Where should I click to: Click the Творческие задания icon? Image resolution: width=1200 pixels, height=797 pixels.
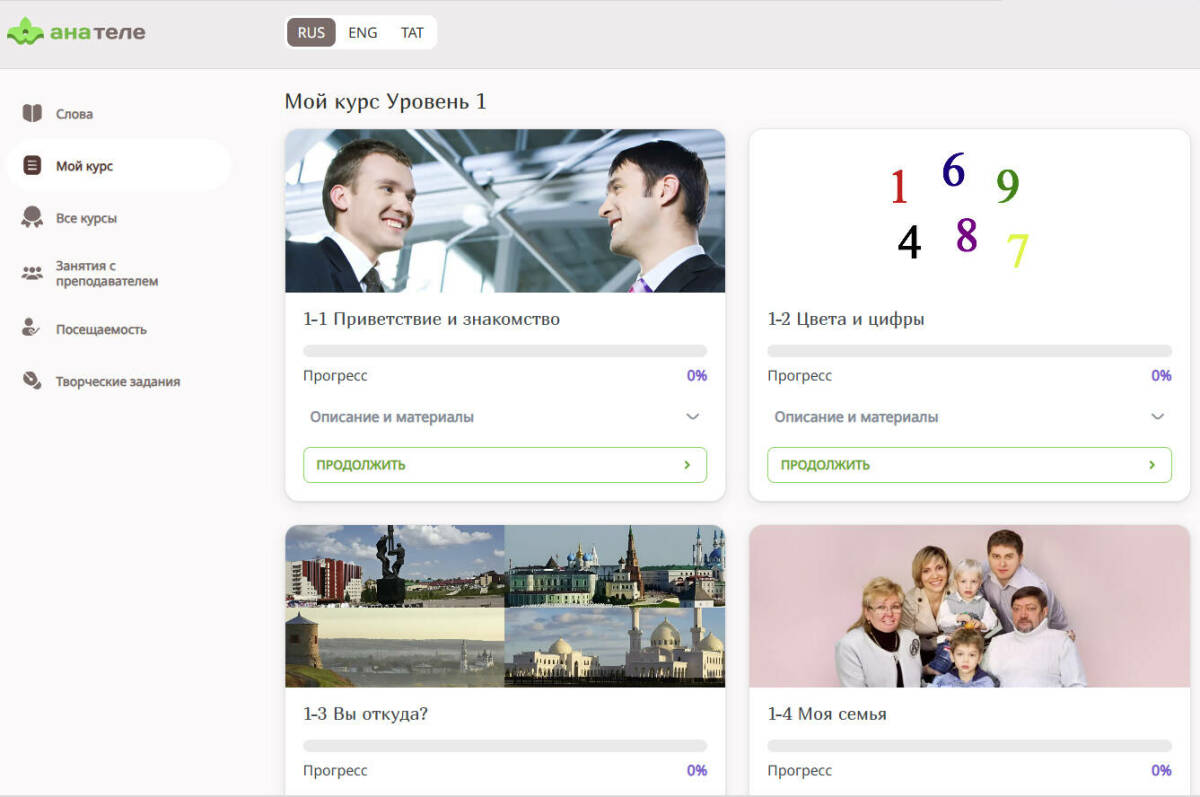click(32, 380)
